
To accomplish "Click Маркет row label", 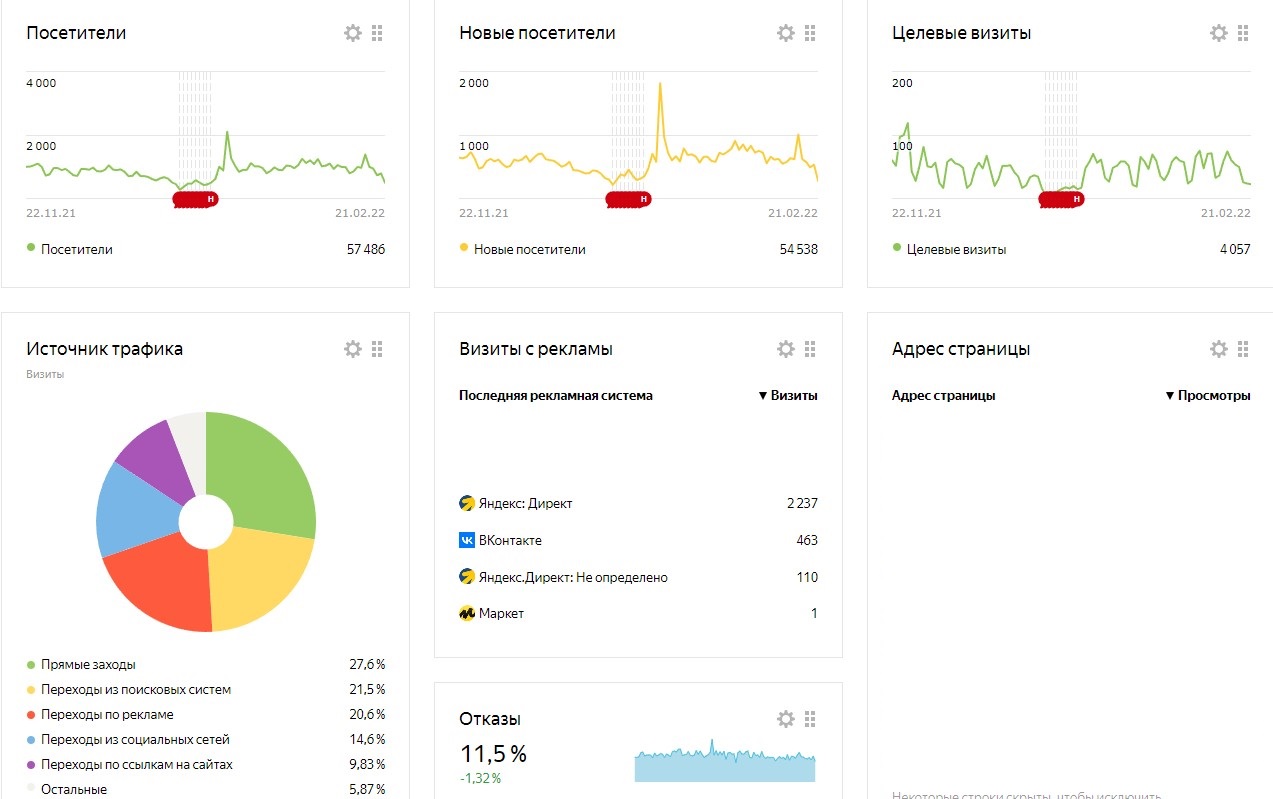I will (x=501, y=613).
